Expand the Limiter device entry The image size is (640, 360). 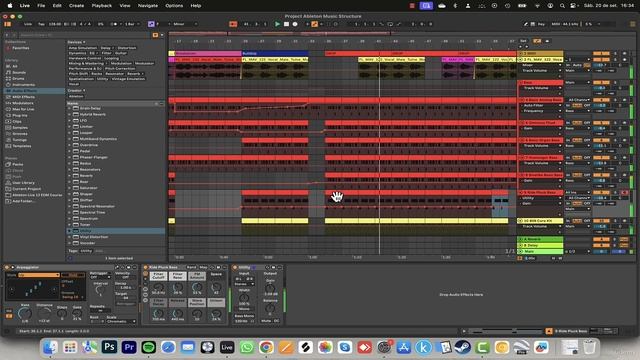tap(69, 127)
